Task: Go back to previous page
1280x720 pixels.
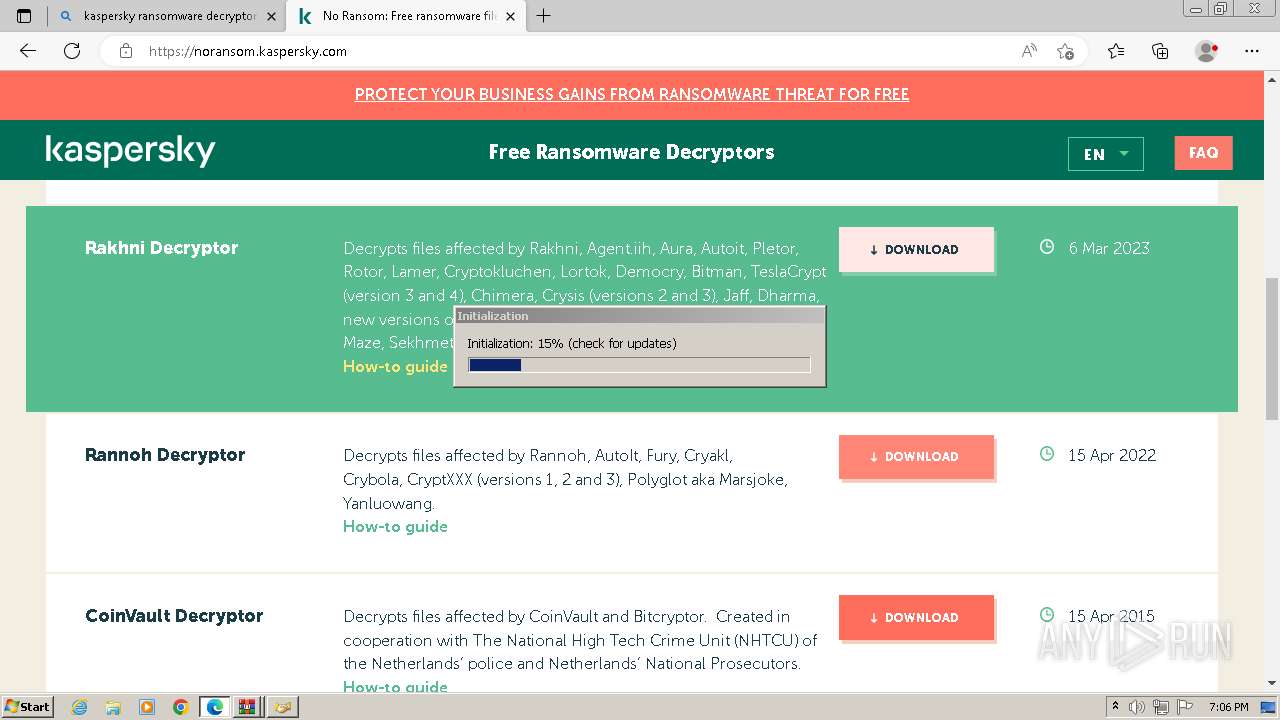Action: [28, 51]
